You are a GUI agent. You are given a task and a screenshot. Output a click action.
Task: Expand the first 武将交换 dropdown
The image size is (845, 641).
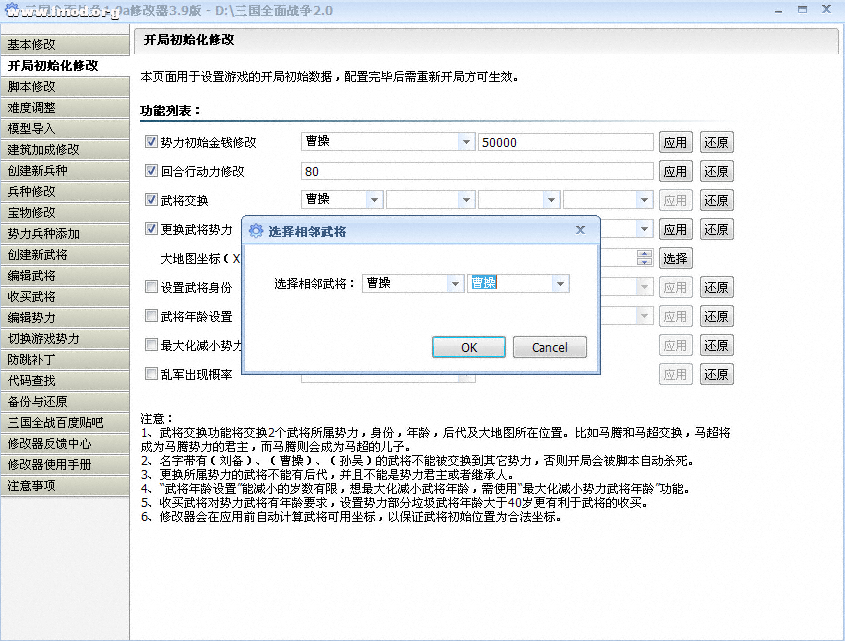pos(377,200)
